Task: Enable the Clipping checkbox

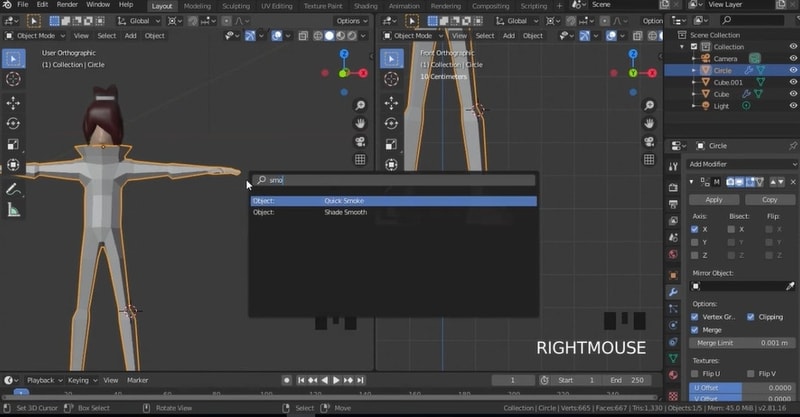Action: point(751,316)
